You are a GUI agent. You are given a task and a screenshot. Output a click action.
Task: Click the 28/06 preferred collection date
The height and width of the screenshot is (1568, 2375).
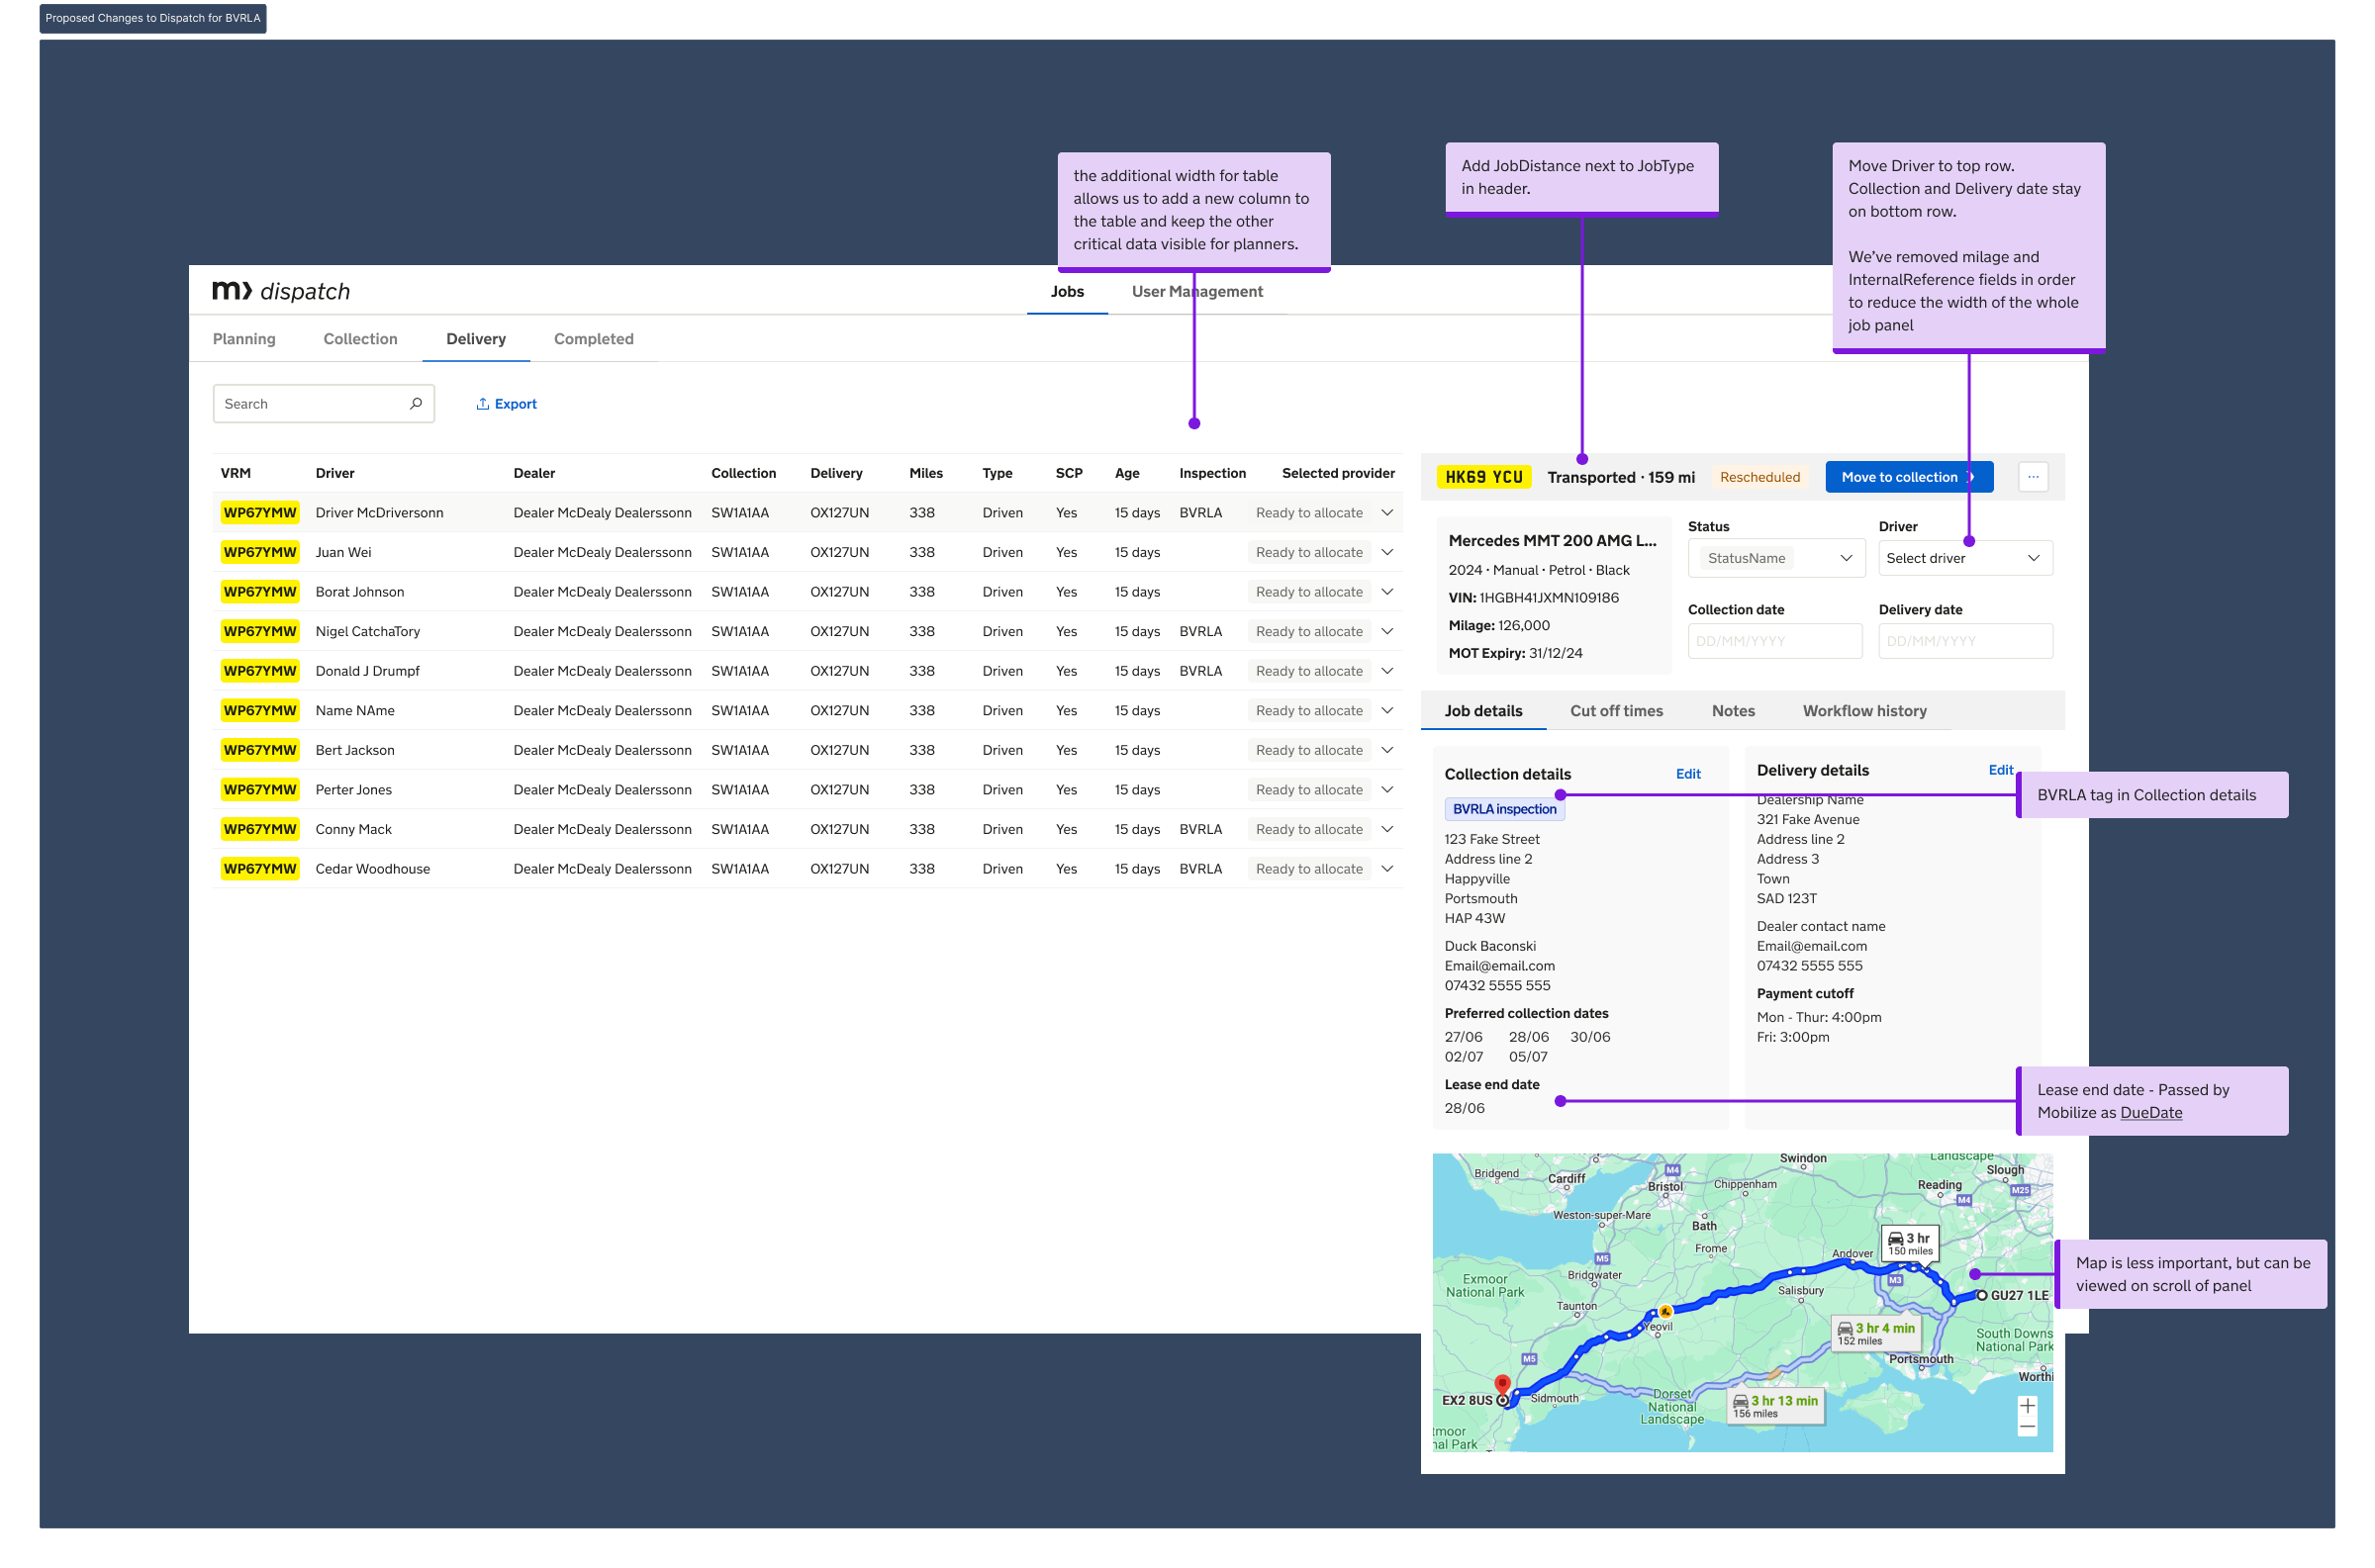(1529, 1037)
